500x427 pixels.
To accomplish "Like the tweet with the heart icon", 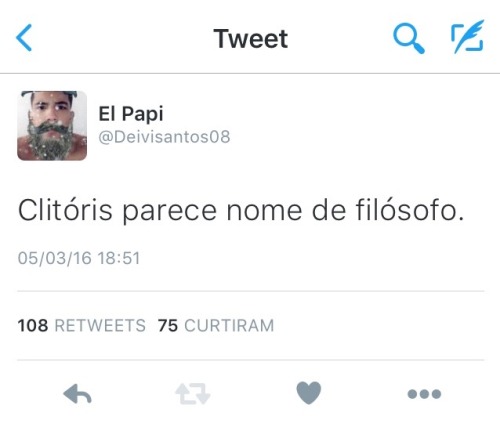I will pos(309,393).
